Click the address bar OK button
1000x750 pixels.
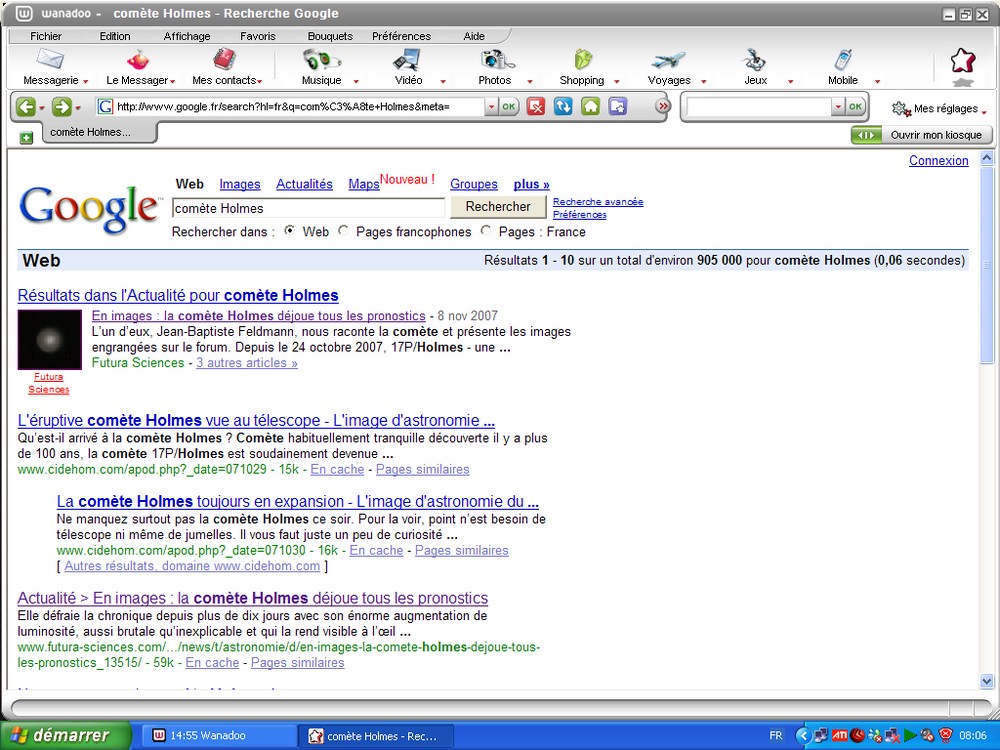(x=508, y=107)
